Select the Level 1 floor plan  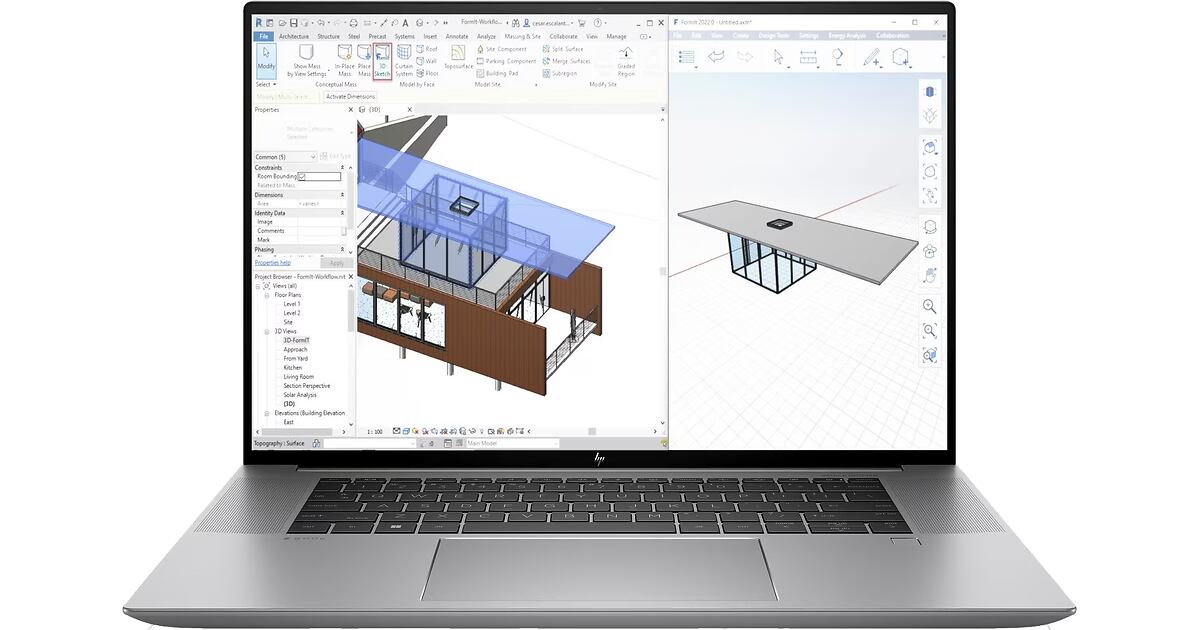291,304
